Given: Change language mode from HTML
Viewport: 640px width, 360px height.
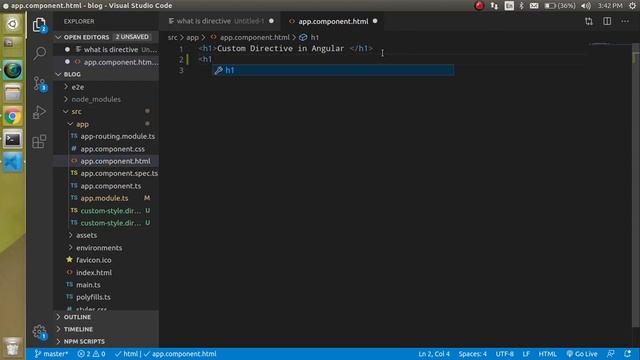Looking at the screenshot, I should tap(547, 354).
